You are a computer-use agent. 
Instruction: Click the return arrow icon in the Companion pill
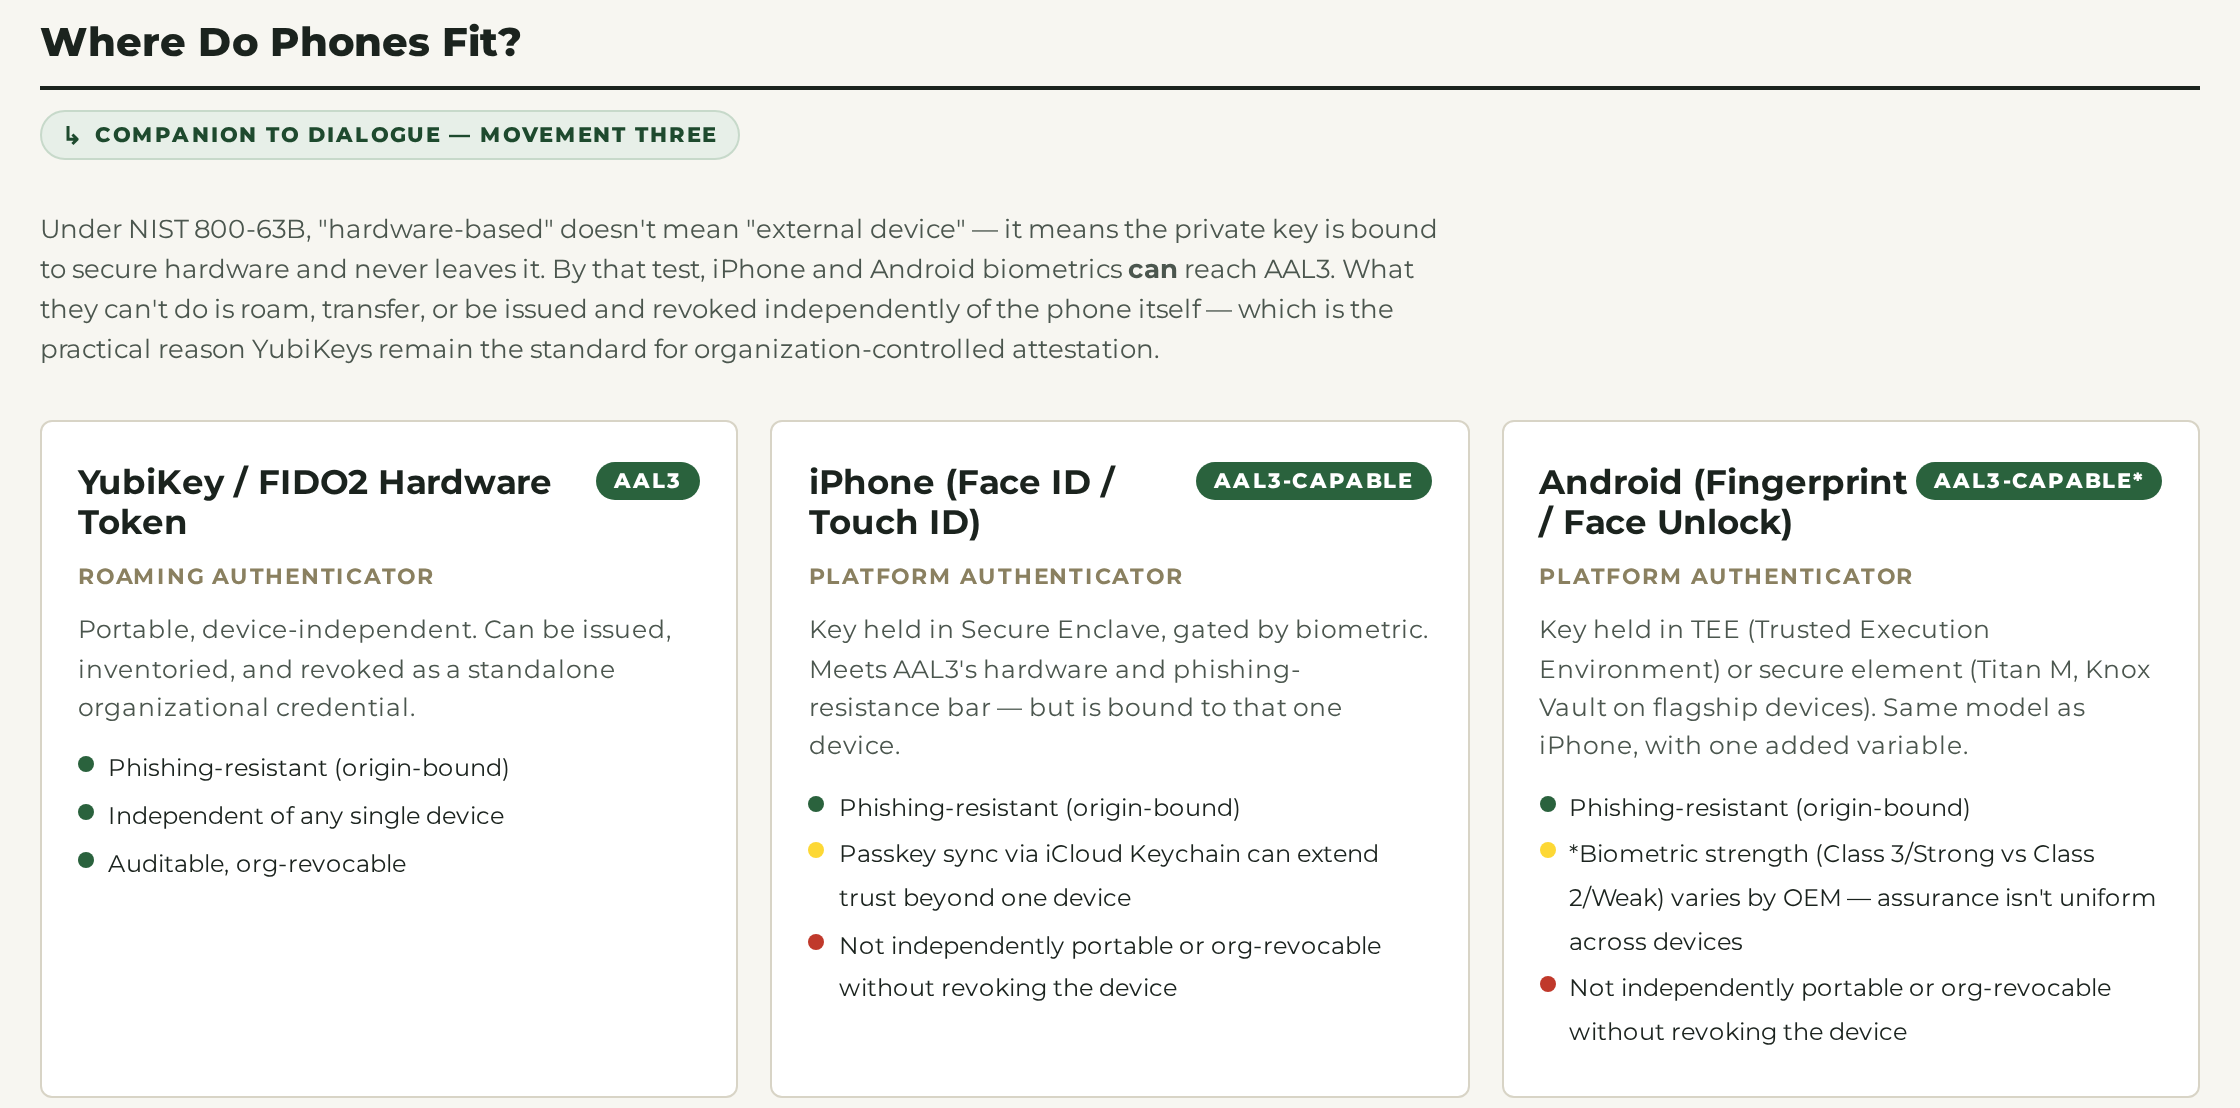coord(72,135)
